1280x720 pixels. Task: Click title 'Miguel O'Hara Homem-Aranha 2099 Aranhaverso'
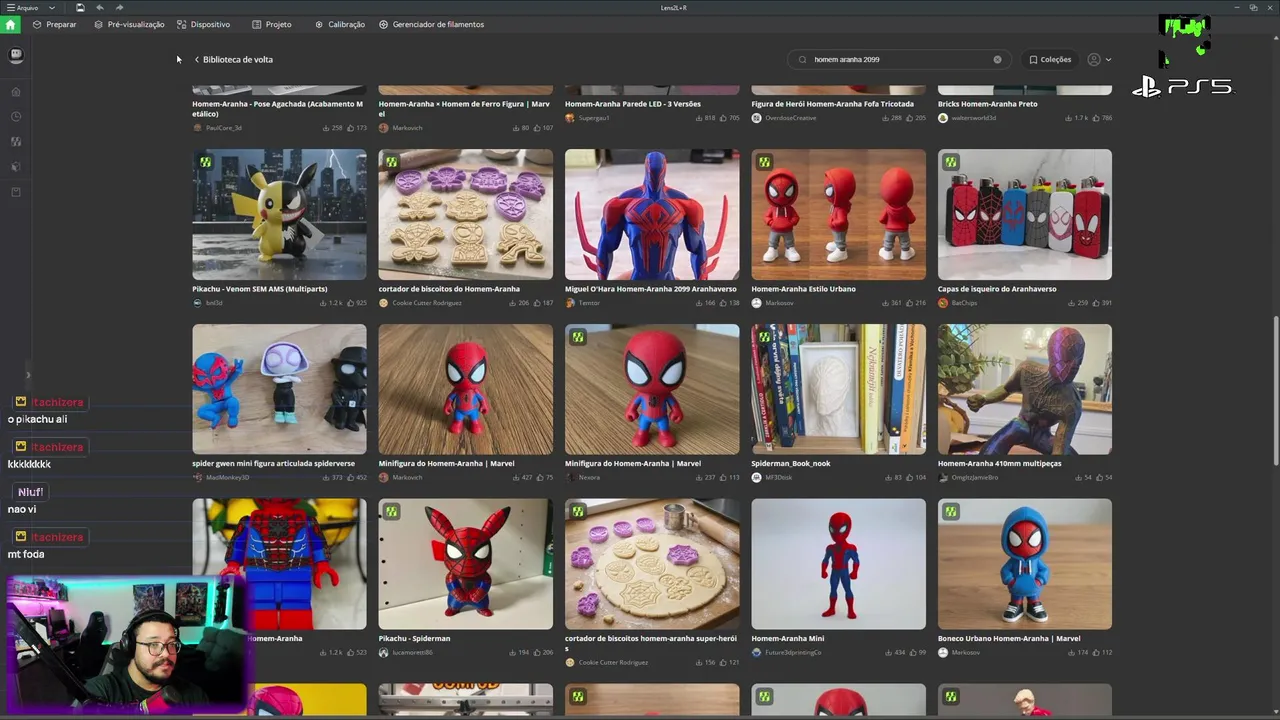(650, 289)
